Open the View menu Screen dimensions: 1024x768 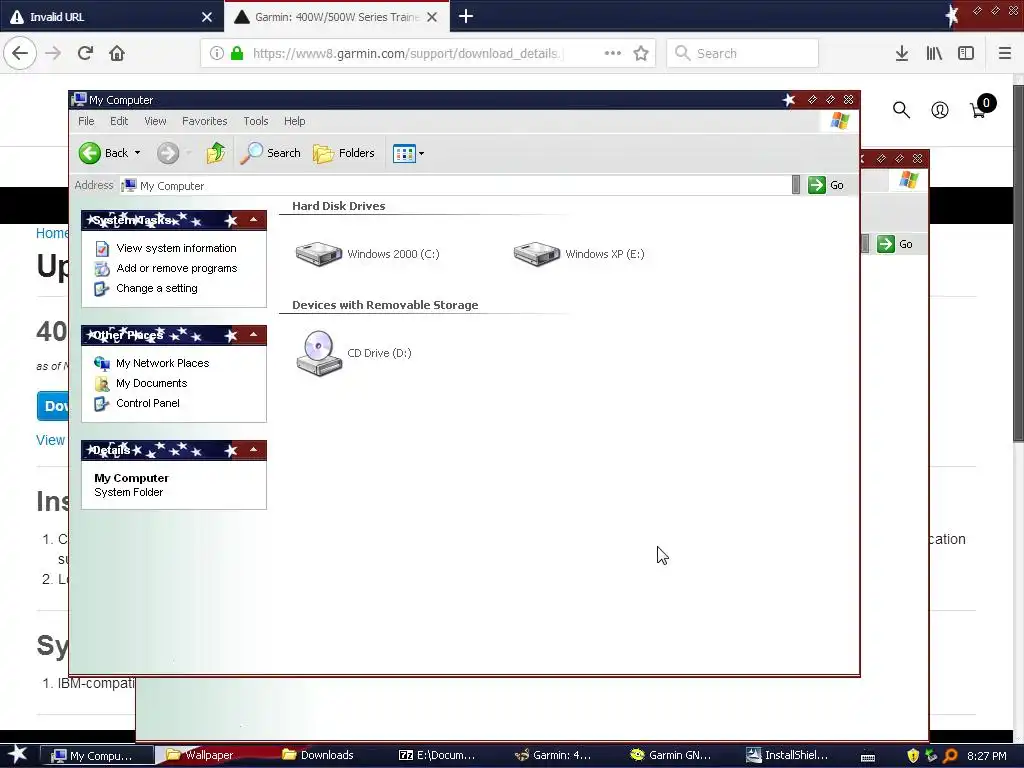[155, 121]
